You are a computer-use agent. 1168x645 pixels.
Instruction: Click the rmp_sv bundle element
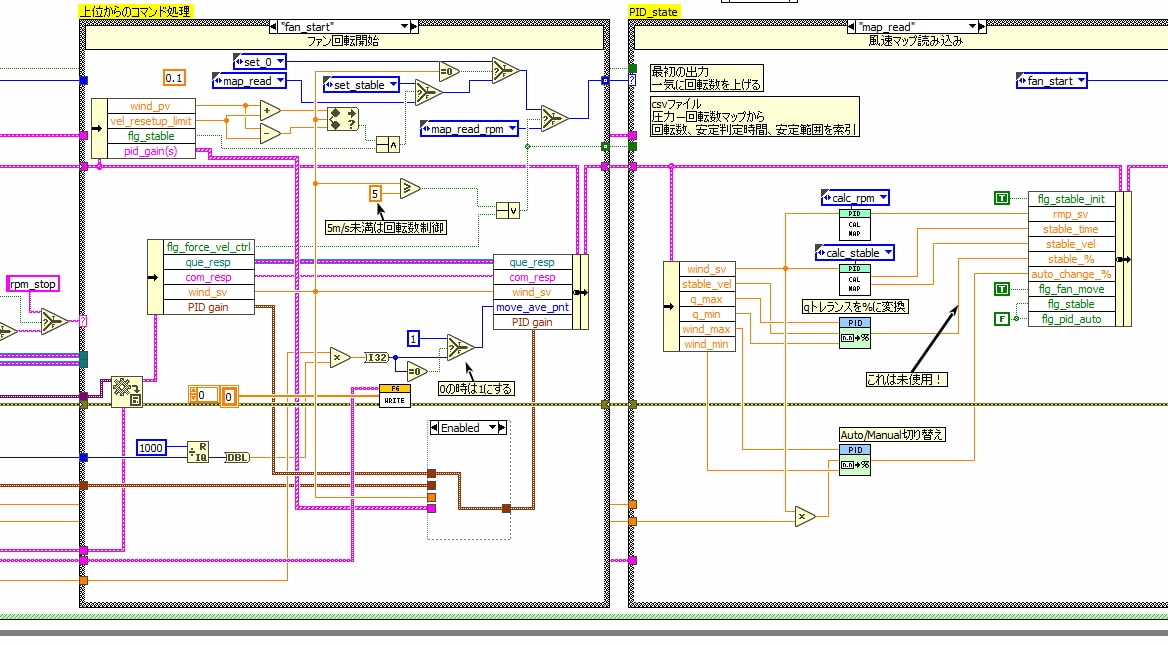point(1071,214)
